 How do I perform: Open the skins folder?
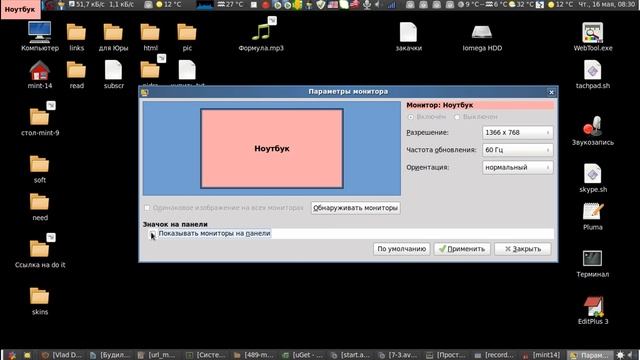point(40,296)
